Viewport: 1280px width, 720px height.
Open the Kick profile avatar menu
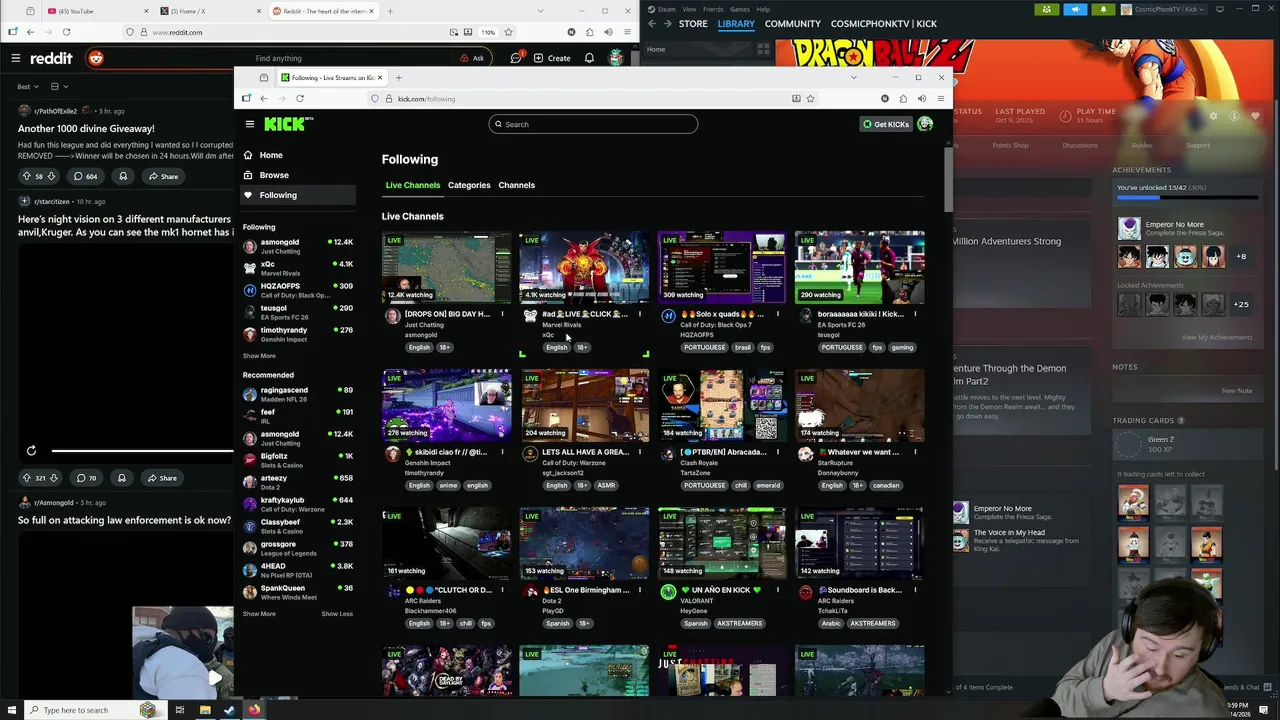(925, 124)
